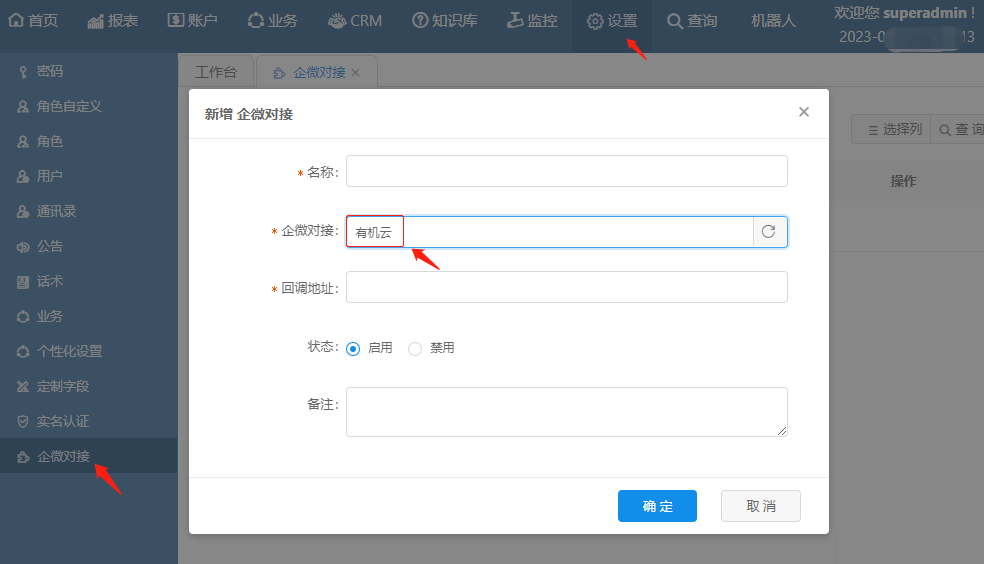The image size is (984, 564).
Task: Click the headset icon beside top 业务
Action: point(255,21)
